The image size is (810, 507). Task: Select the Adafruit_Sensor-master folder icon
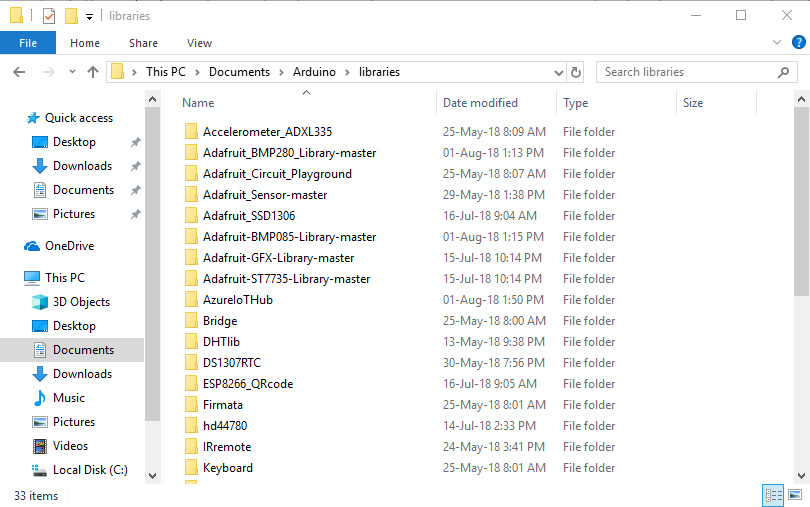(191, 195)
